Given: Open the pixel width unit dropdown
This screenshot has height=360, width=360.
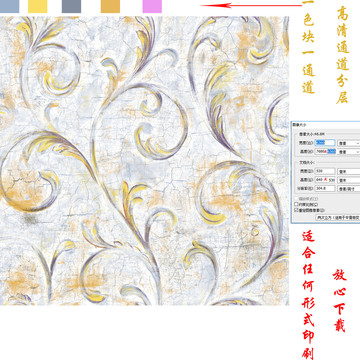Looking at the screenshot, I should click(349, 143).
